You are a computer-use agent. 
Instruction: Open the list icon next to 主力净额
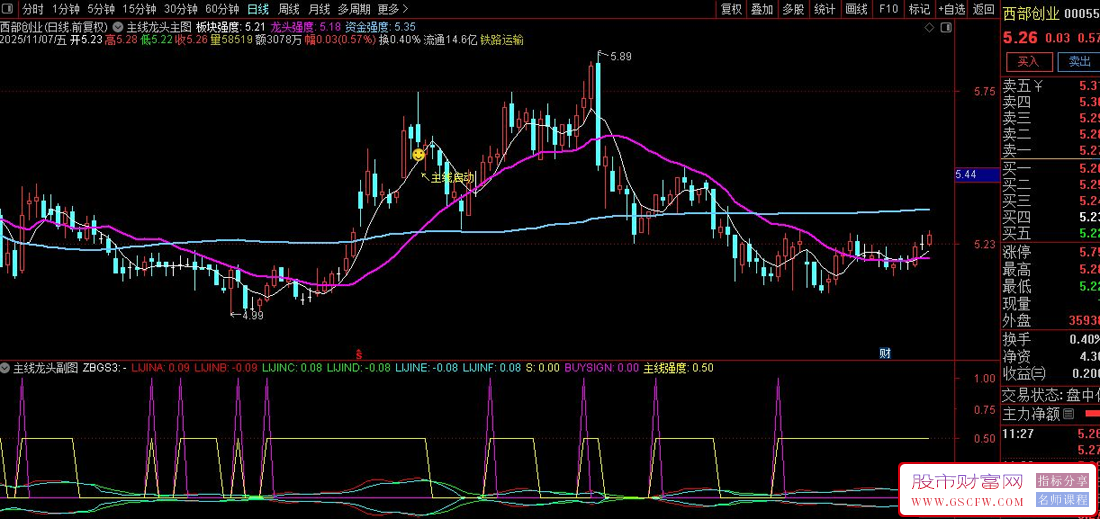tap(1068, 413)
